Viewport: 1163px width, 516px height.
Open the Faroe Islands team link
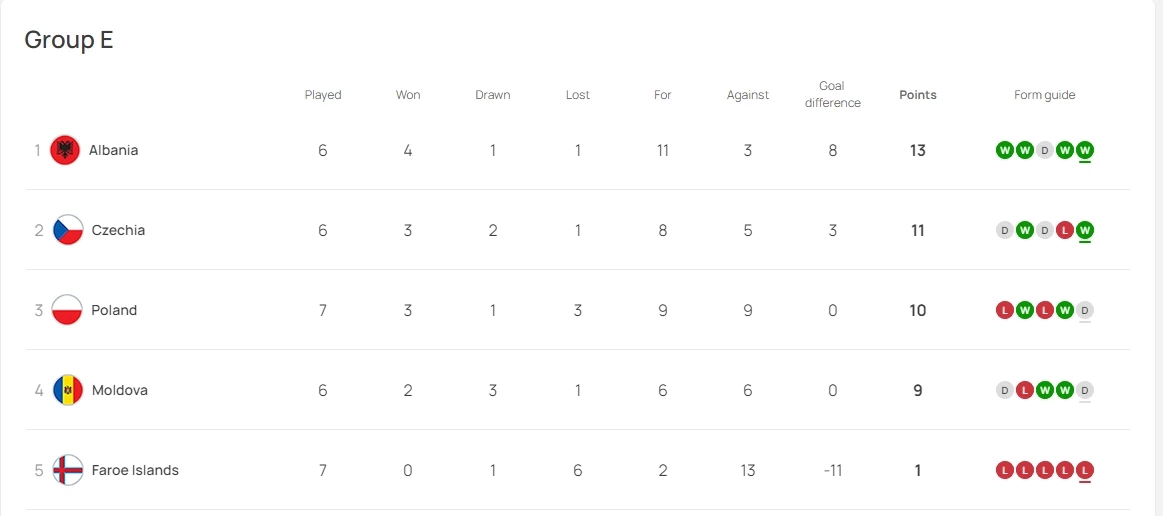pos(135,470)
